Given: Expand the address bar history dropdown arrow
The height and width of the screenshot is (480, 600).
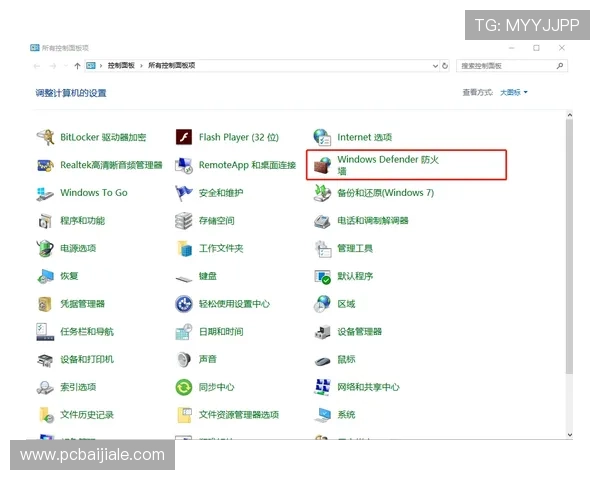Looking at the screenshot, I should click(435, 66).
